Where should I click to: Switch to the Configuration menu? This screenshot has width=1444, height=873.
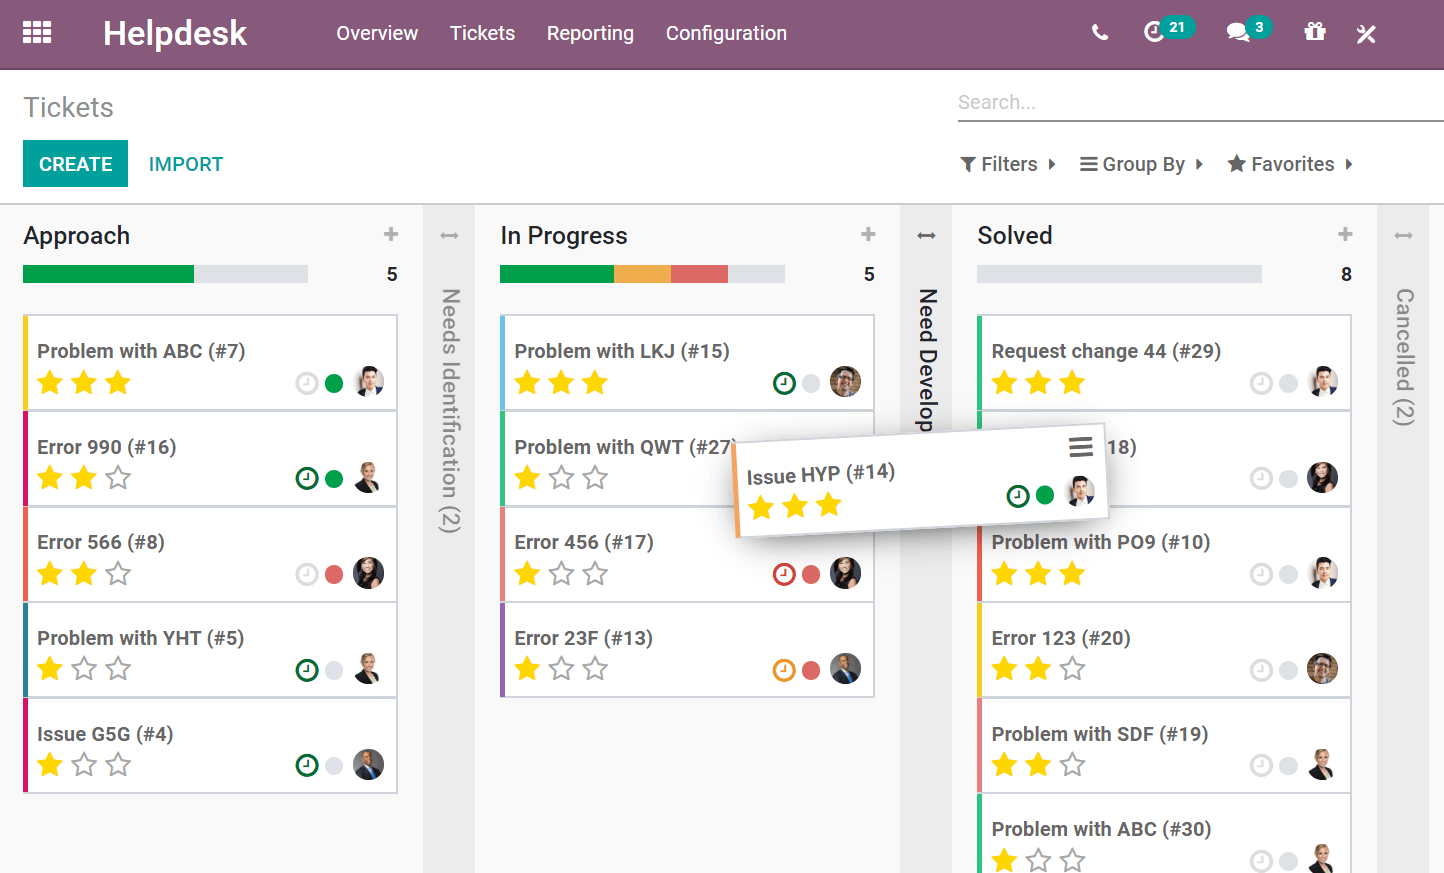click(x=726, y=33)
